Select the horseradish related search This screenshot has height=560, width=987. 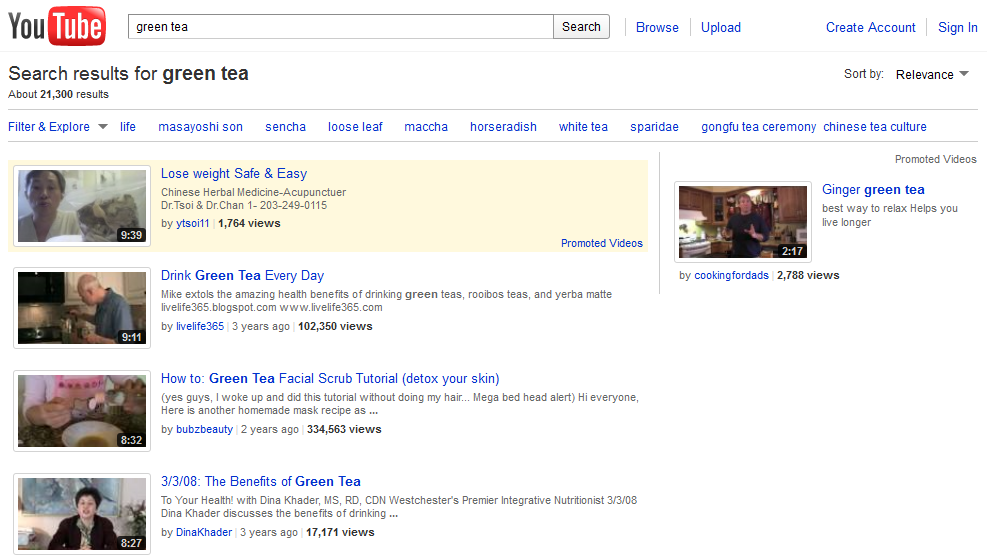(x=503, y=126)
